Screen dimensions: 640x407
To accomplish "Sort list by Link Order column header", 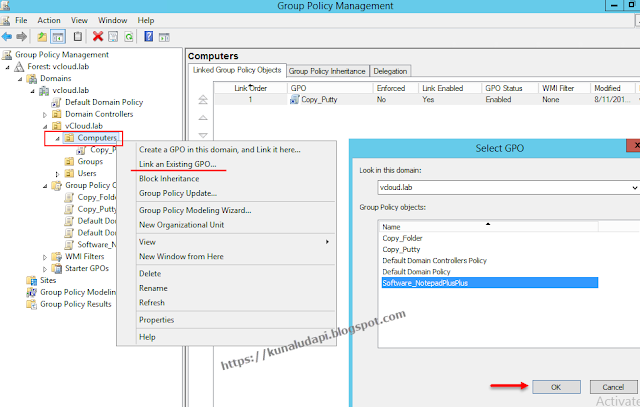I will (x=251, y=88).
